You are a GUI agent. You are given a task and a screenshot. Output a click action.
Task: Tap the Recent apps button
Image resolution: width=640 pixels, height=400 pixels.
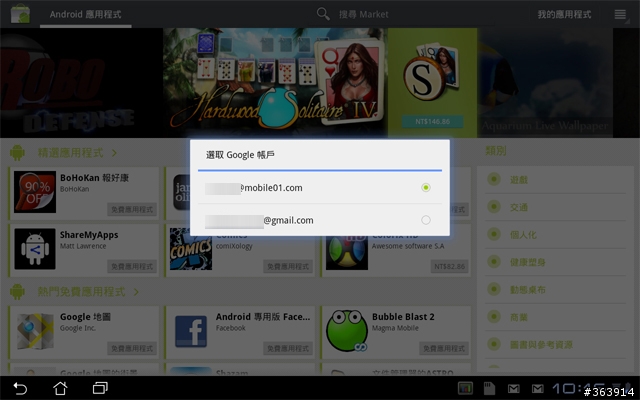pyautogui.click(x=100, y=388)
